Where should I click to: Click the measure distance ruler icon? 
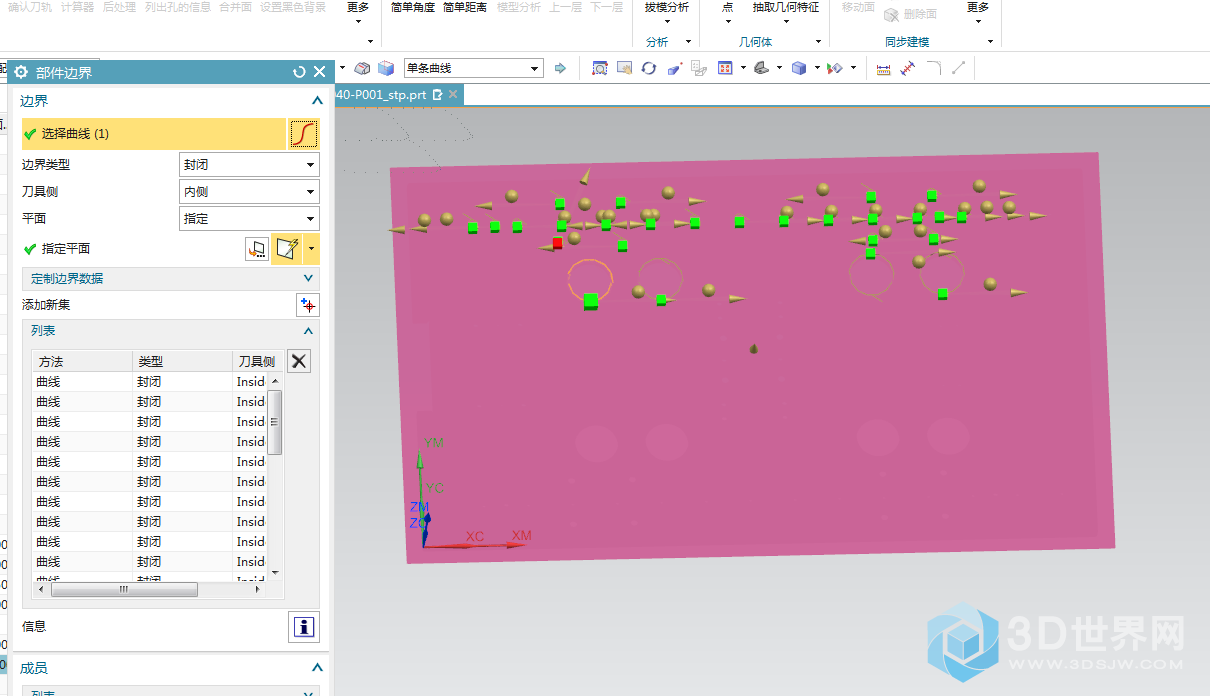pyautogui.click(x=883, y=69)
